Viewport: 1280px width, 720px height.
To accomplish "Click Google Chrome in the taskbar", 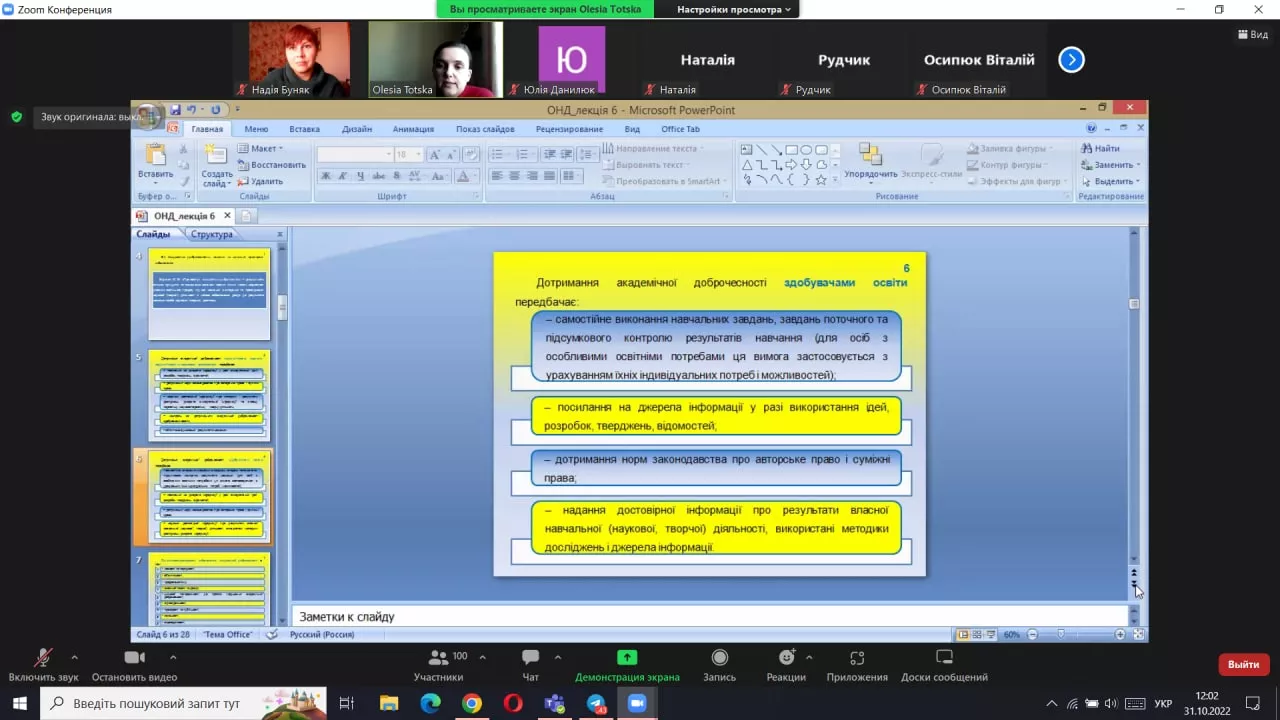I will (471, 703).
